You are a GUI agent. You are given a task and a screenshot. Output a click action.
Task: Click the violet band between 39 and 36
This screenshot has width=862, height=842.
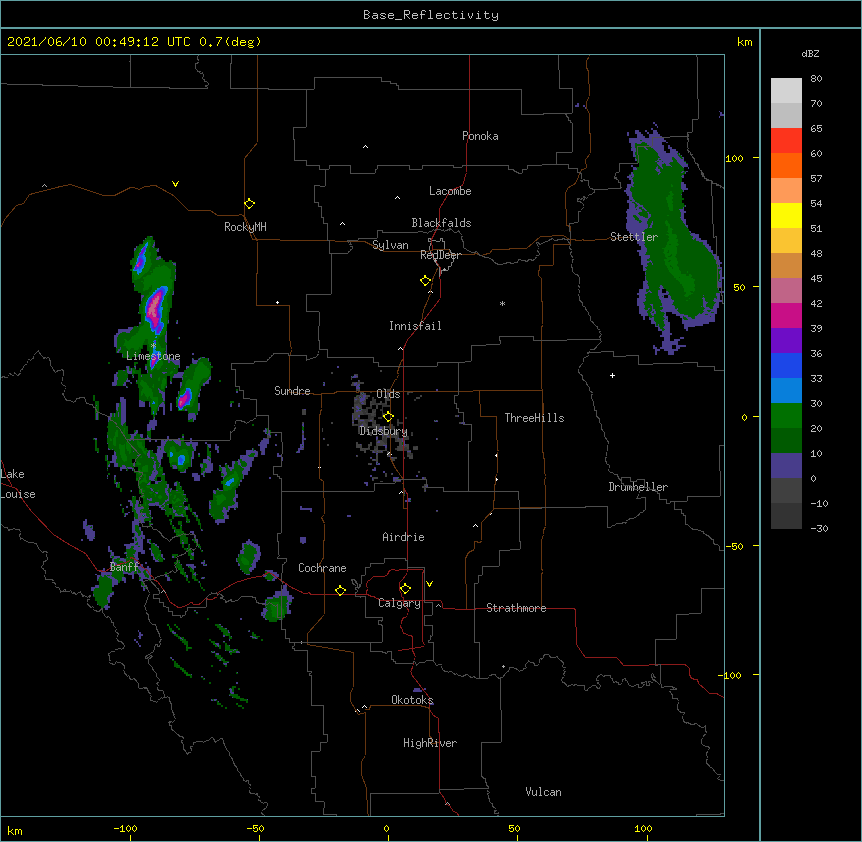click(786, 341)
